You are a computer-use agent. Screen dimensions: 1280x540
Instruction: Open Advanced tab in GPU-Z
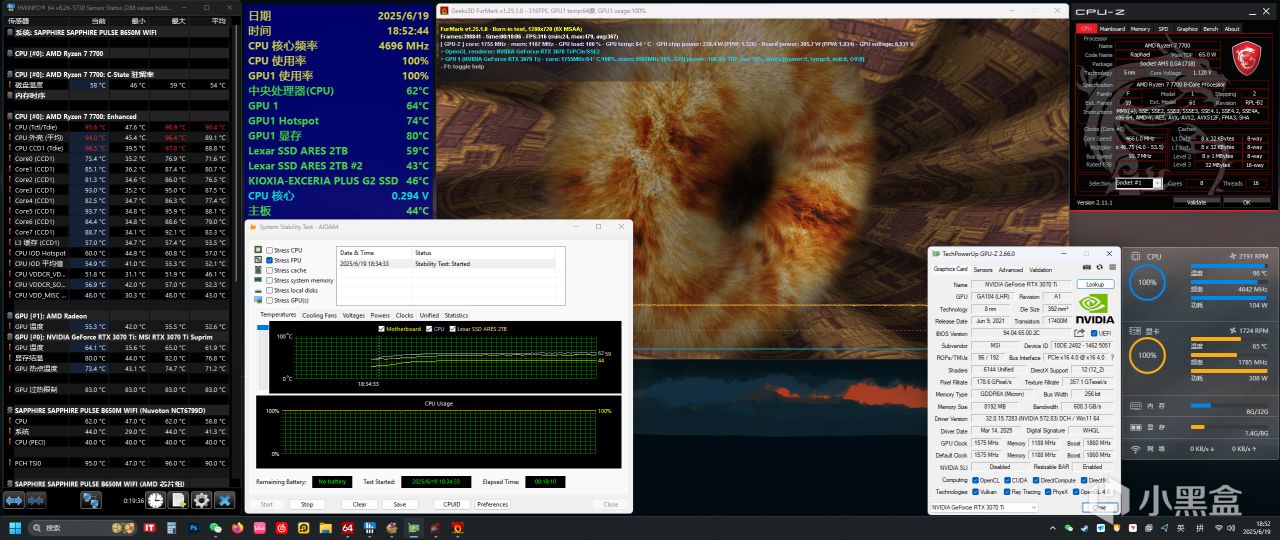[1011, 270]
